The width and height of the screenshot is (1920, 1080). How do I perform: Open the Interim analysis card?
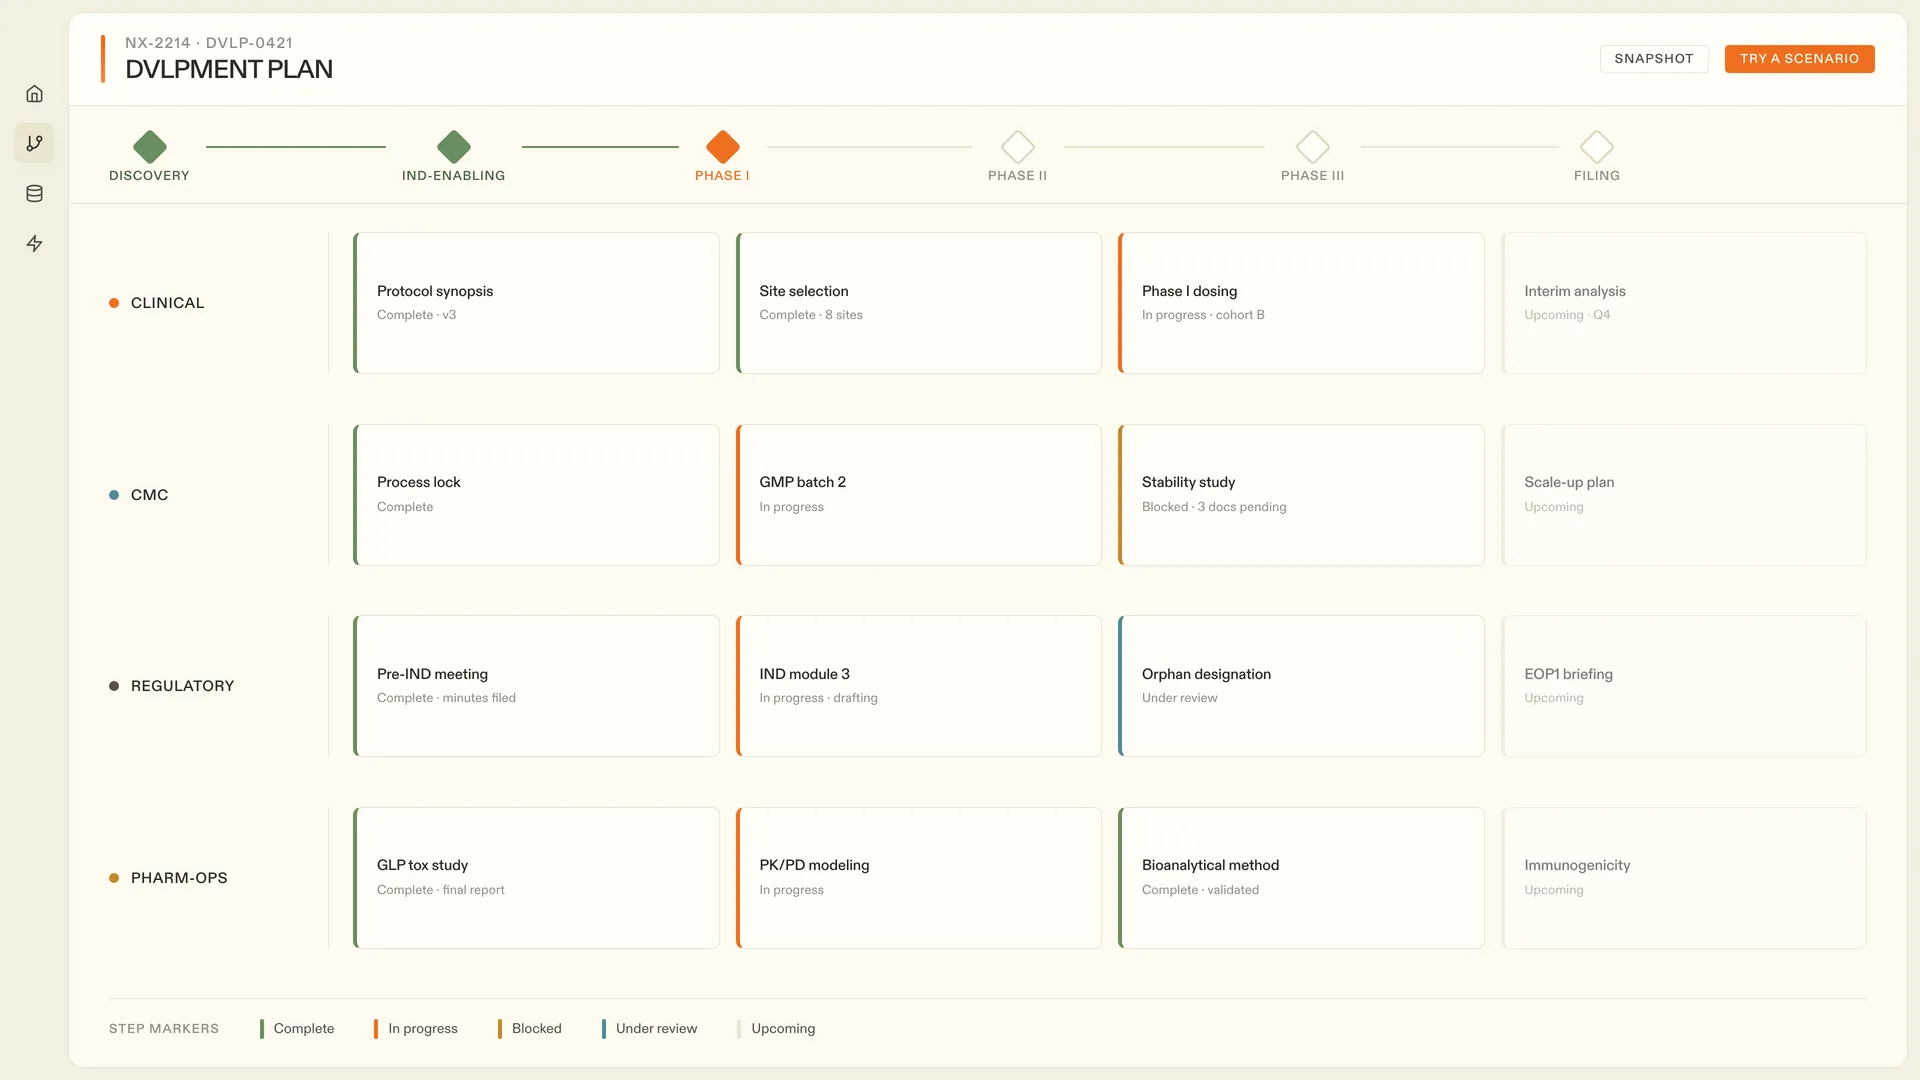point(1684,303)
